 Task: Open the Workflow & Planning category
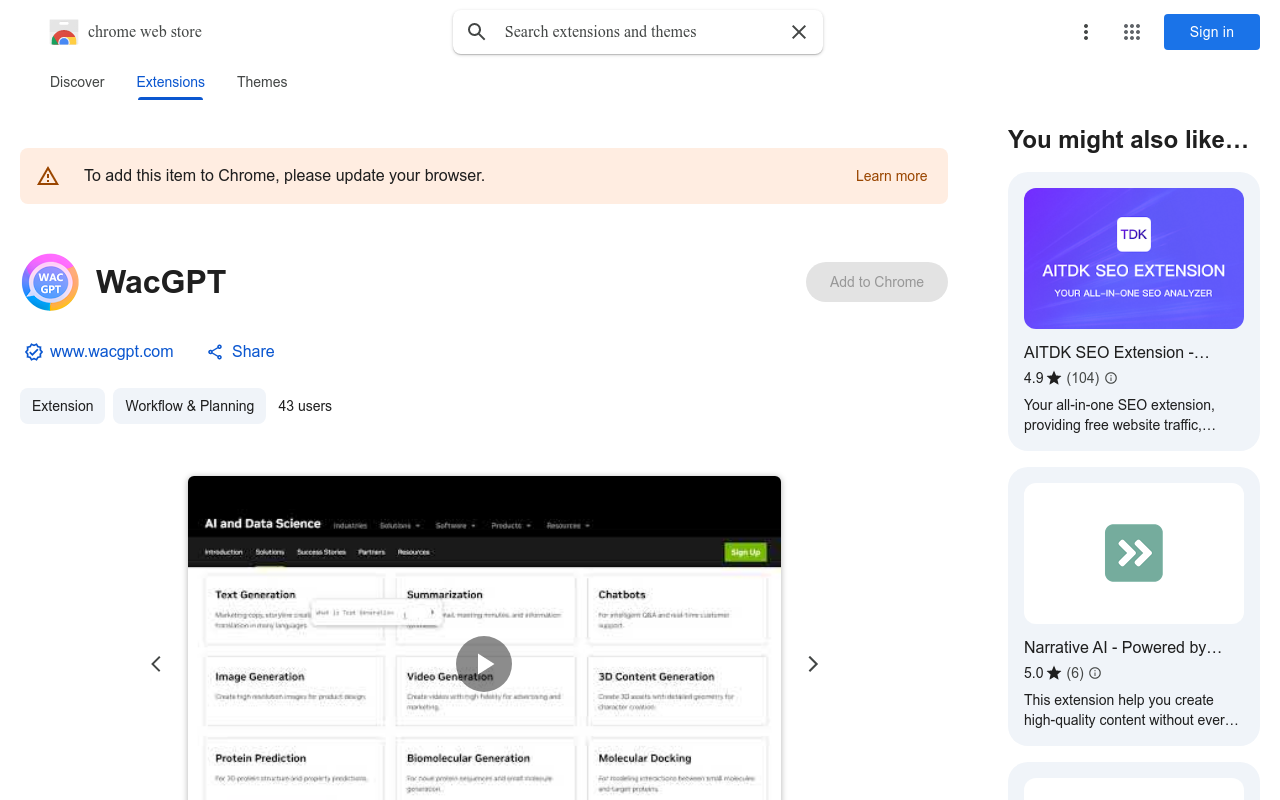coord(190,406)
